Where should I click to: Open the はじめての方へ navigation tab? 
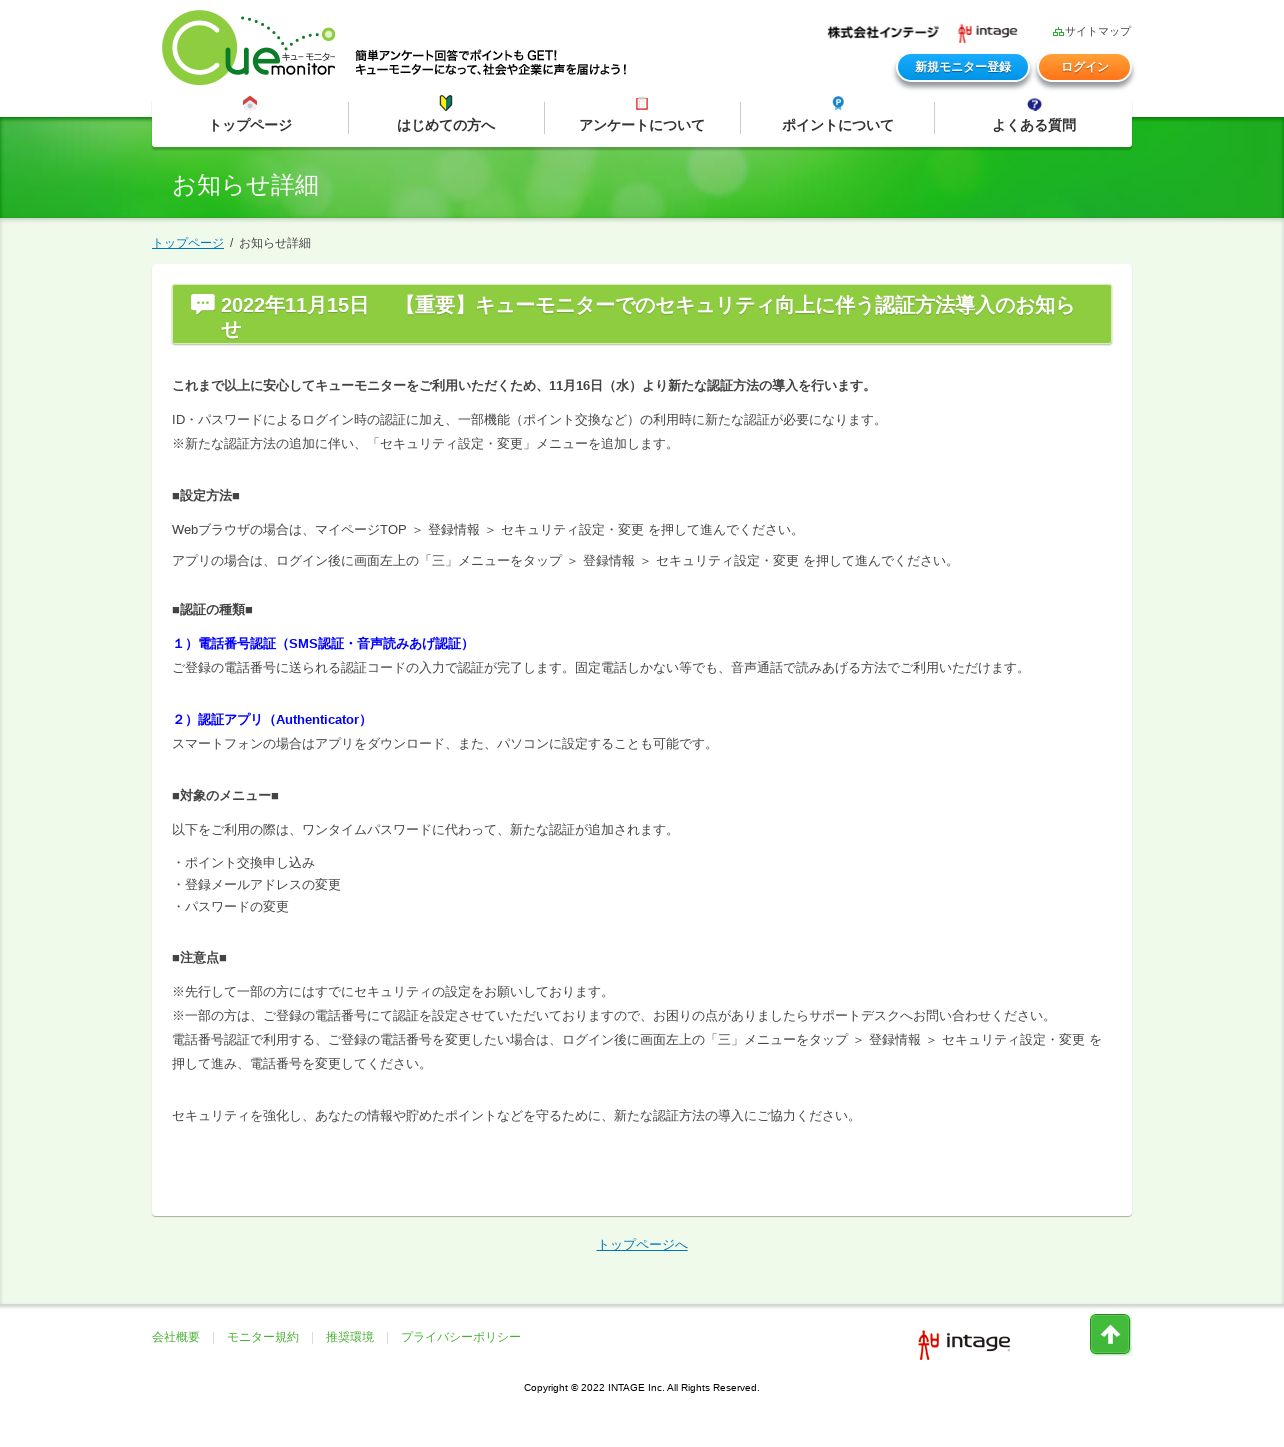446,118
